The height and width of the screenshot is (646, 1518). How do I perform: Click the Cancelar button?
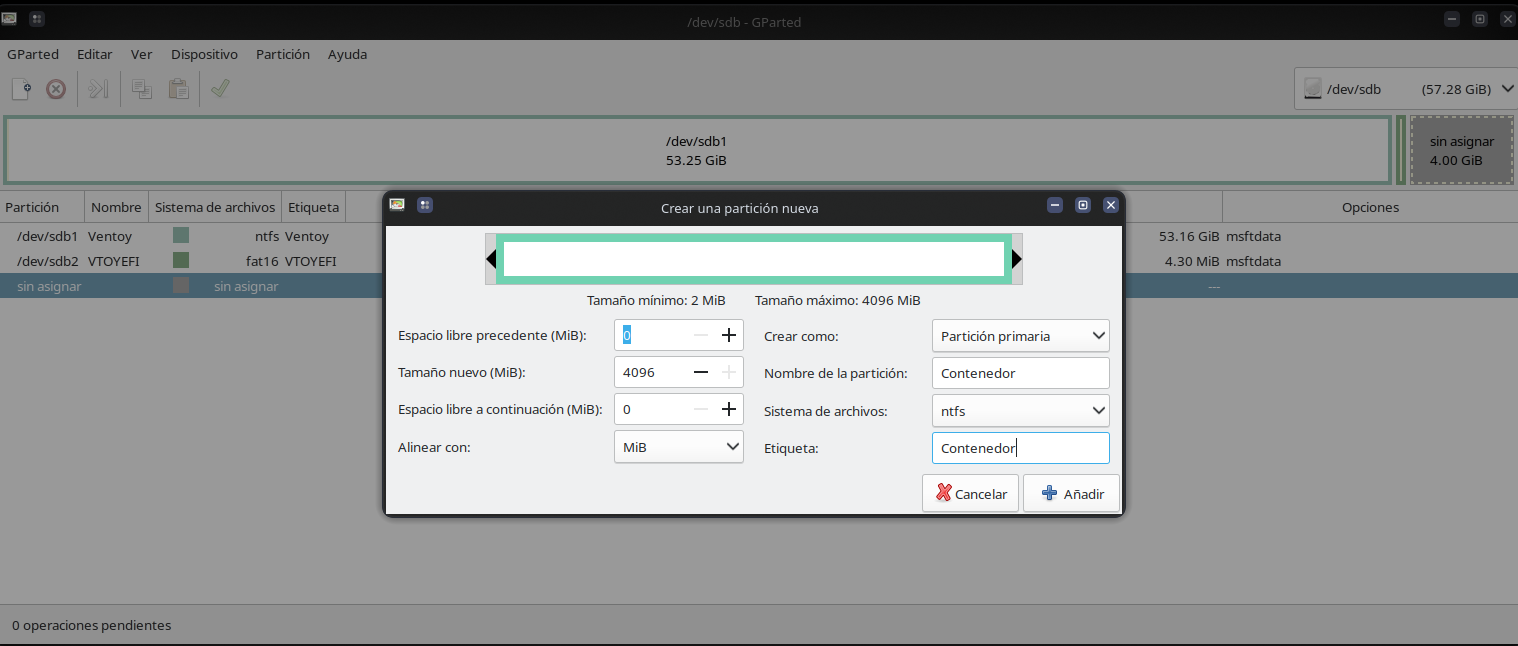971,493
